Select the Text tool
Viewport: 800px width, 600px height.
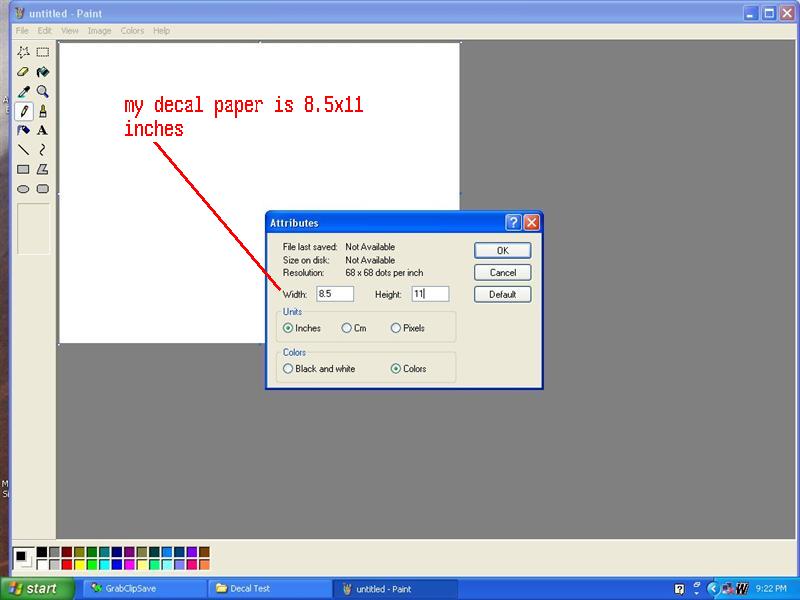tap(43, 130)
